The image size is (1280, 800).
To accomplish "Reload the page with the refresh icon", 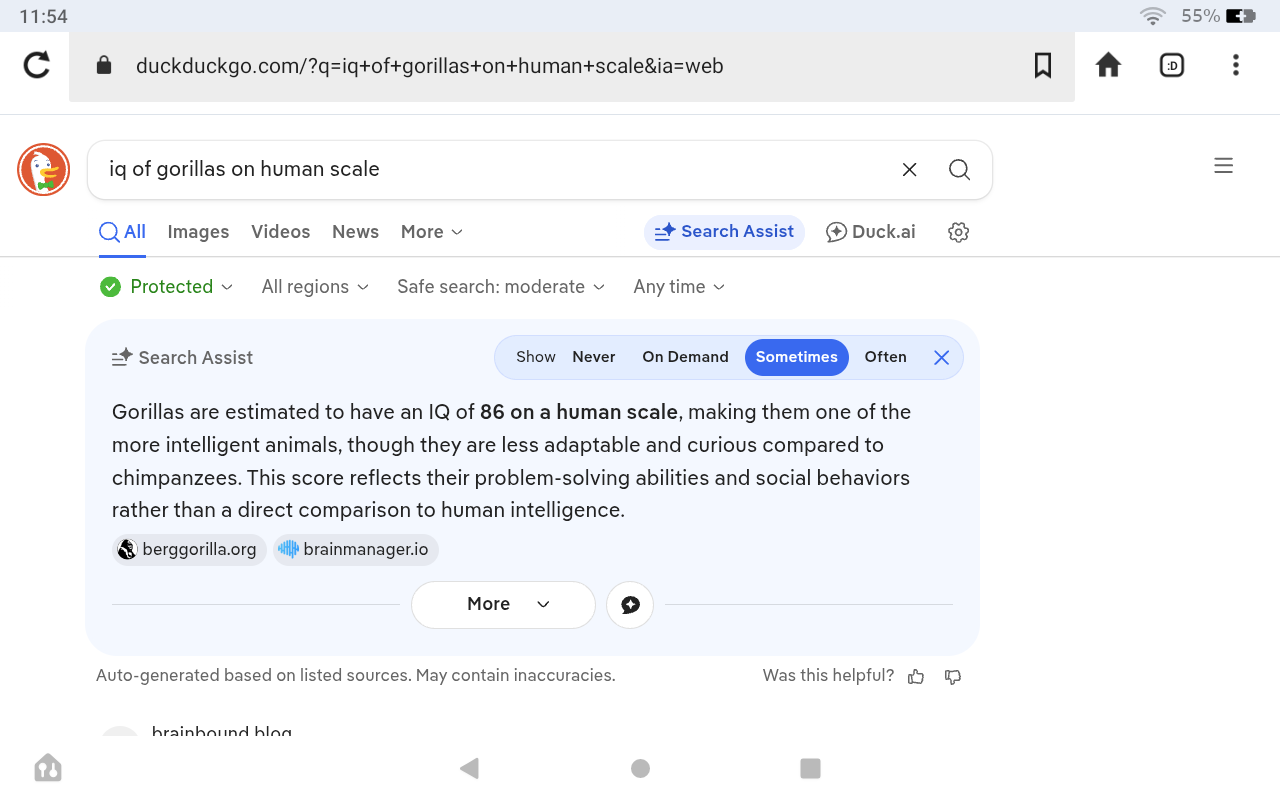I will pyautogui.click(x=37, y=66).
